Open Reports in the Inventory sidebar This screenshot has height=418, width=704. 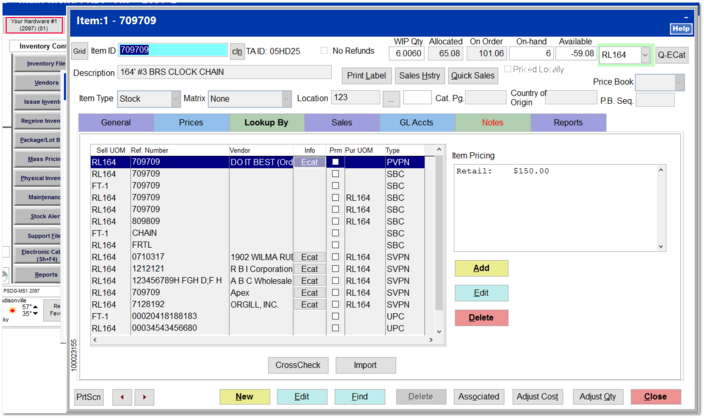tap(40, 275)
